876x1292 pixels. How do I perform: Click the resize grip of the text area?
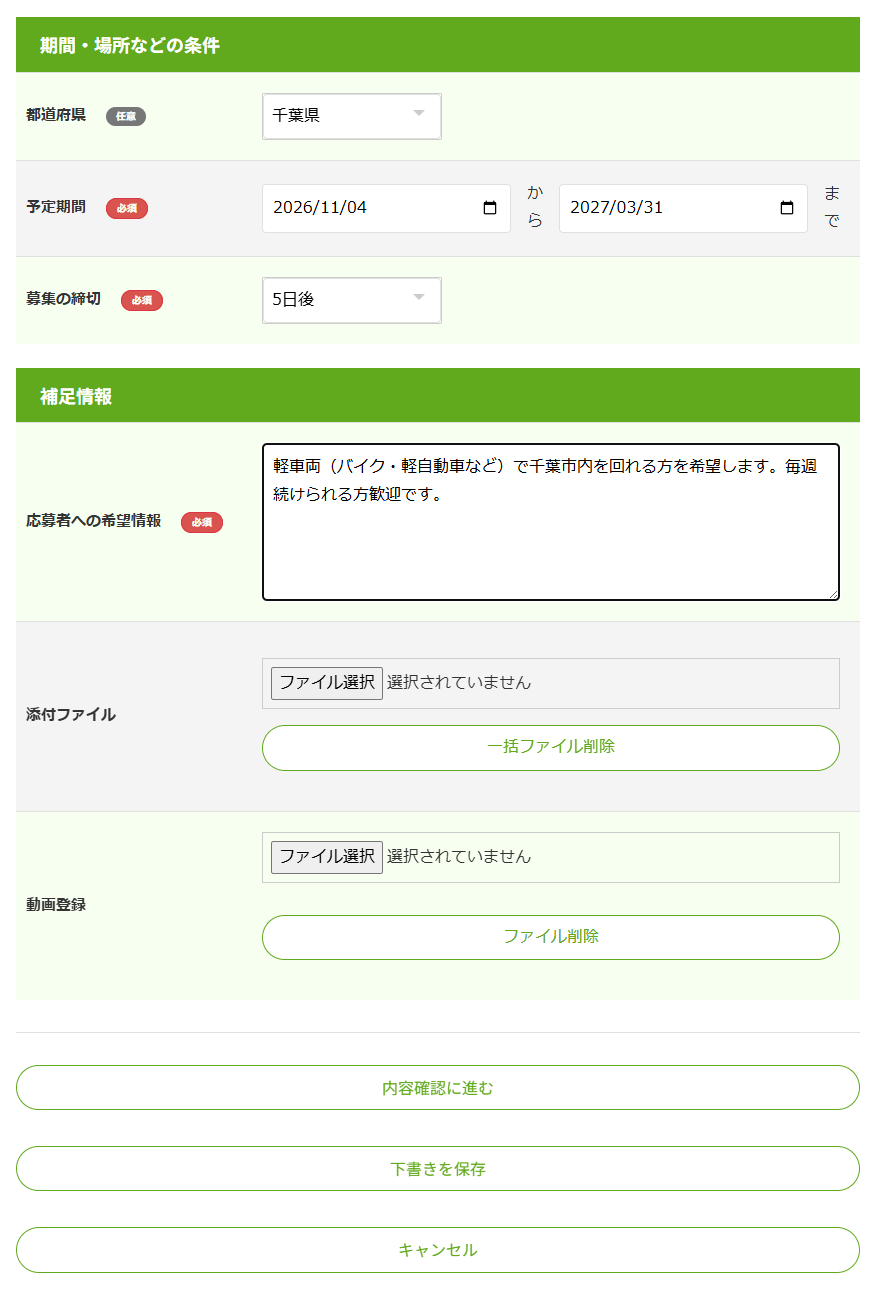(832, 593)
